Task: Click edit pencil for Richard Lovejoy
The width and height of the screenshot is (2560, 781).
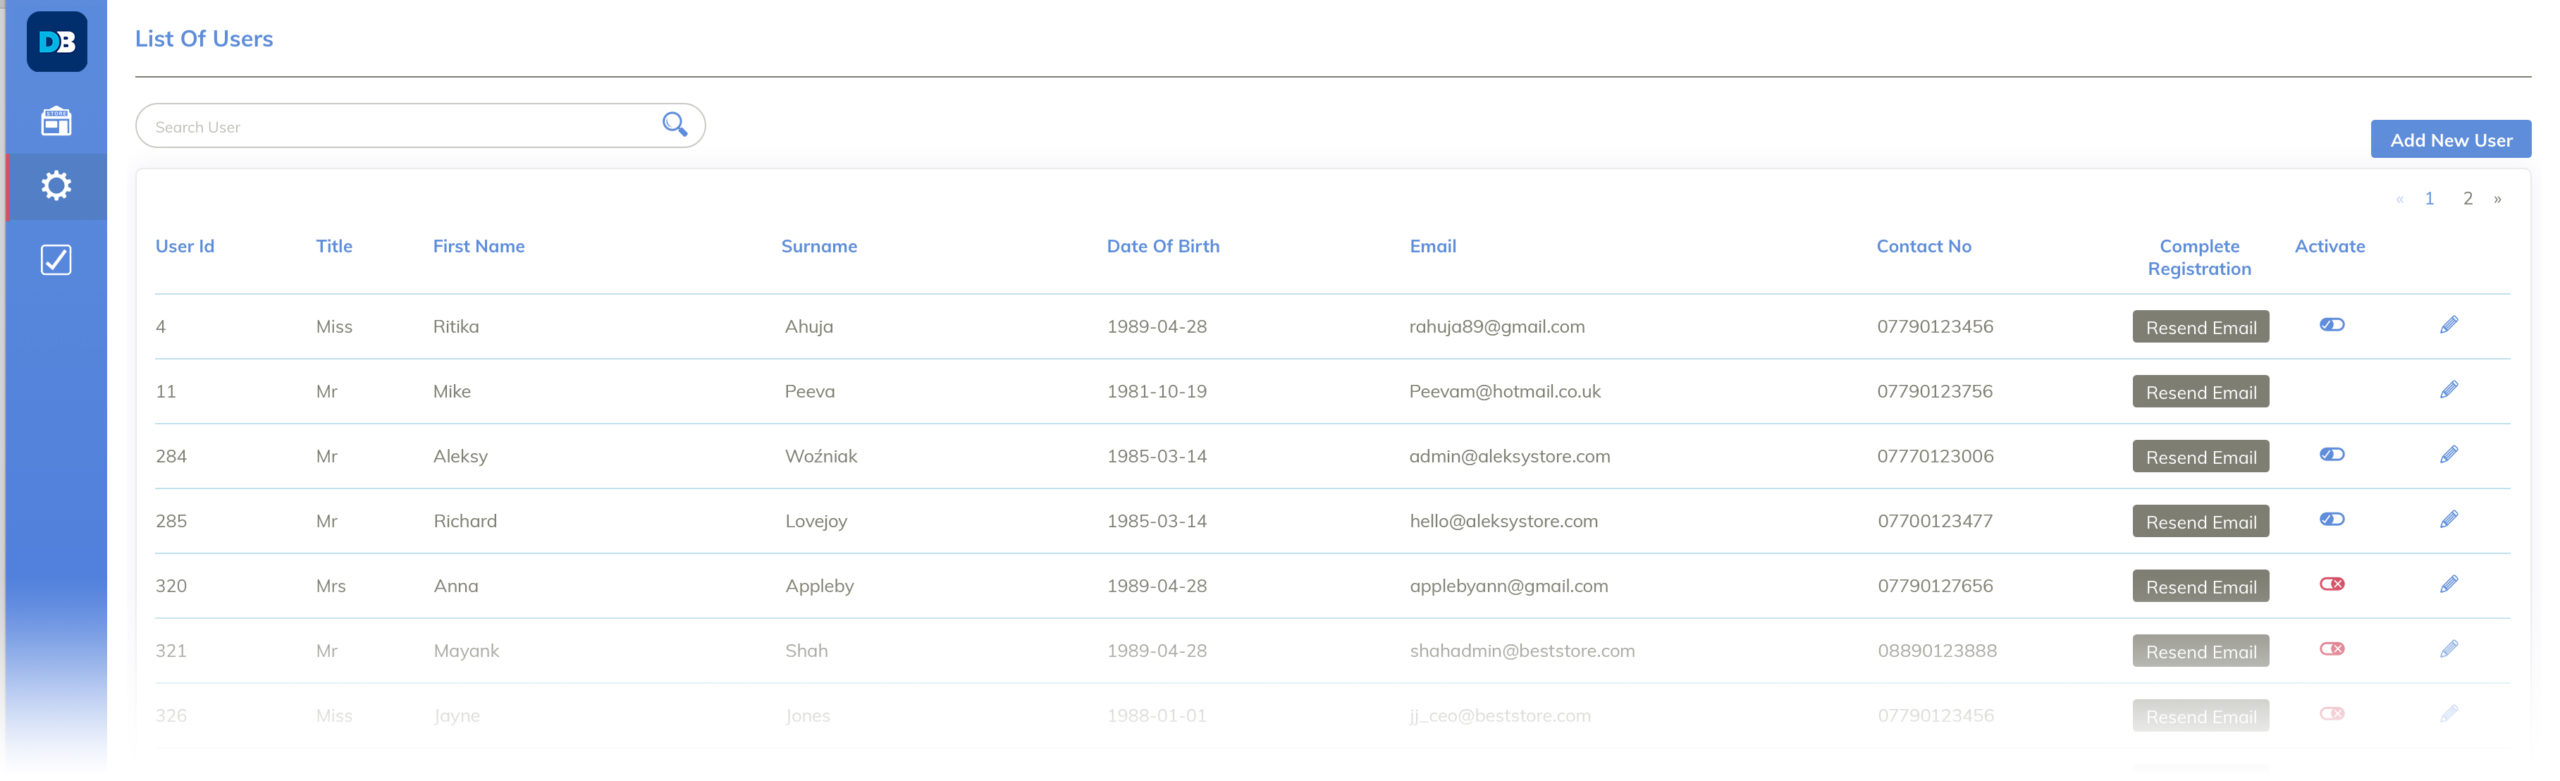Action: (2448, 519)
